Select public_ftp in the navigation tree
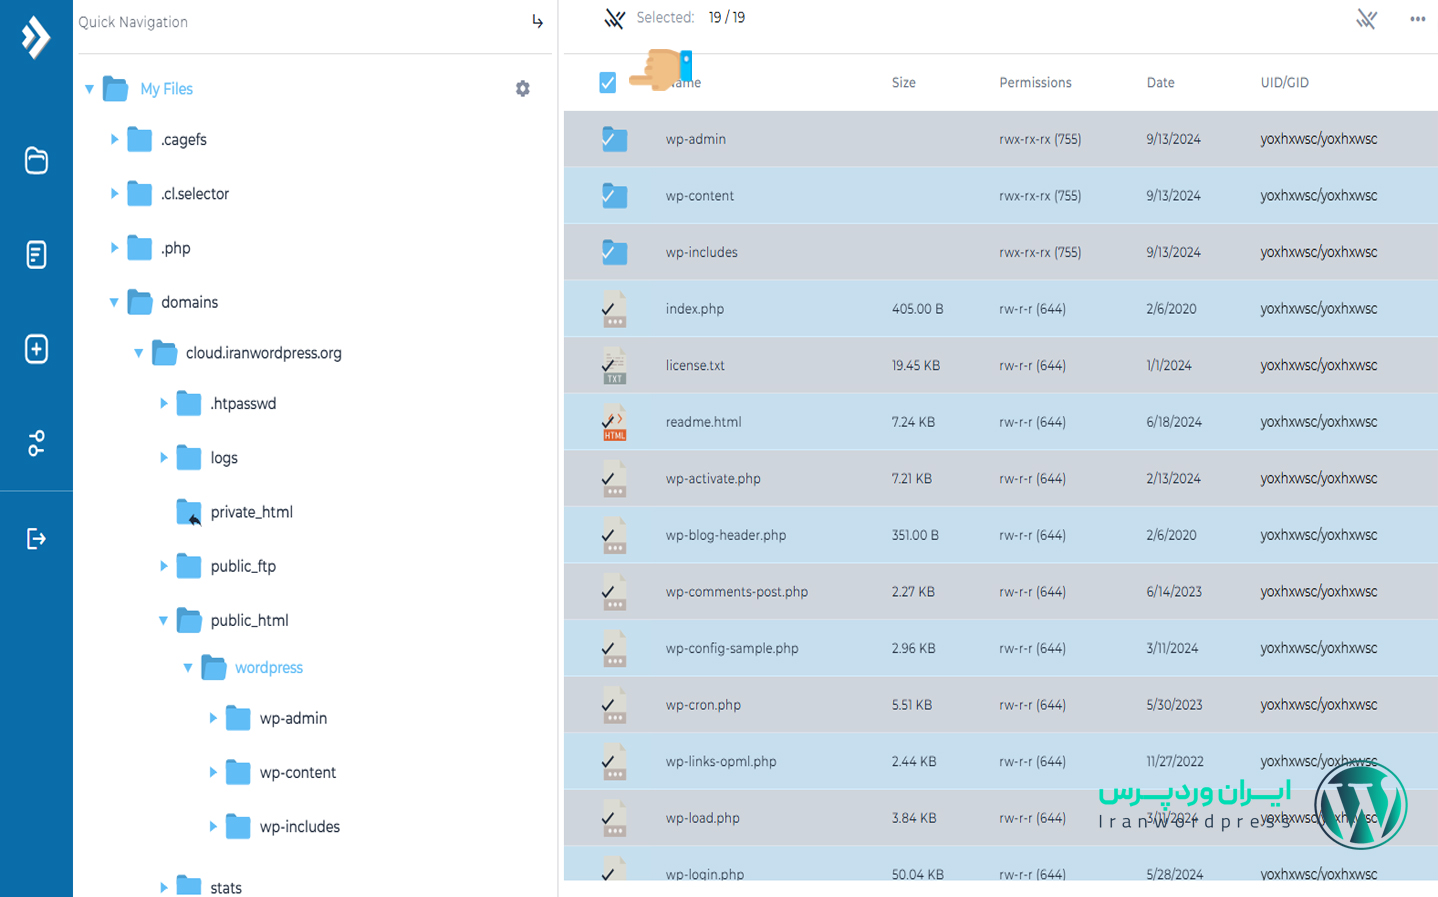This screenshot has height=897, width=1438. 243,566
